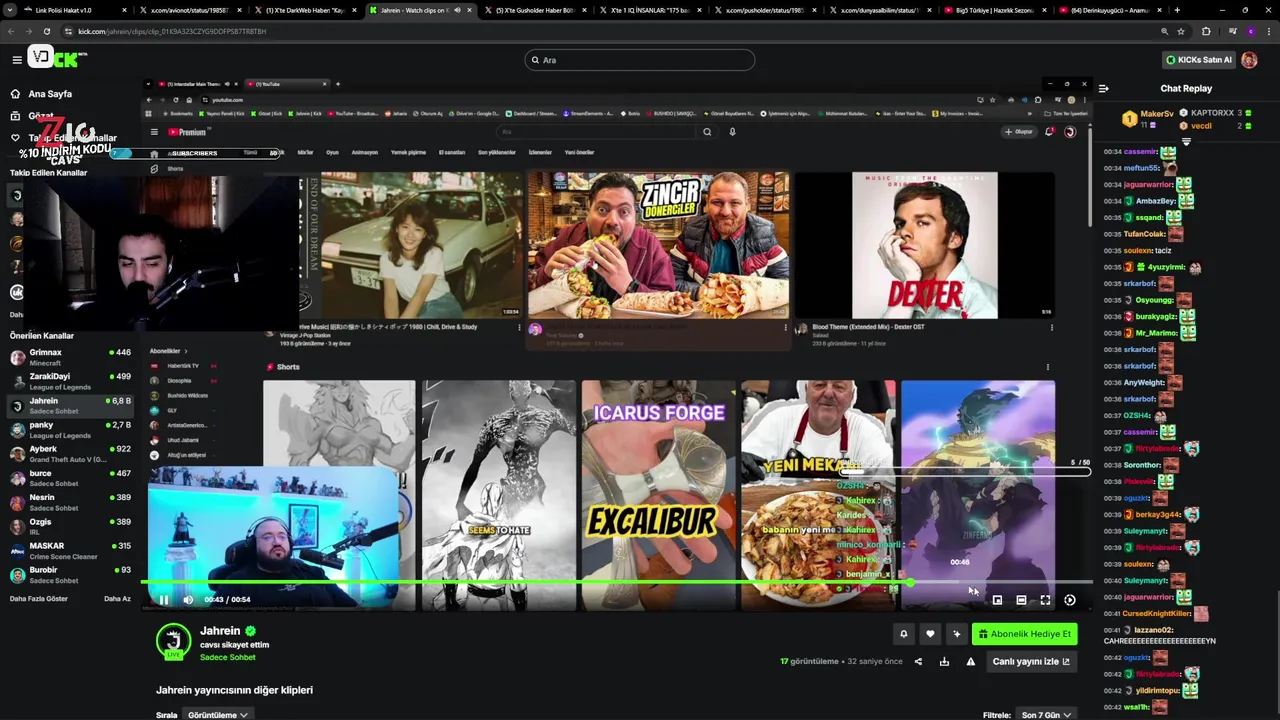Screen dimensions: 1280x720
Task: Open Grimnax channel in recommended list
Action: pos(70,357)
